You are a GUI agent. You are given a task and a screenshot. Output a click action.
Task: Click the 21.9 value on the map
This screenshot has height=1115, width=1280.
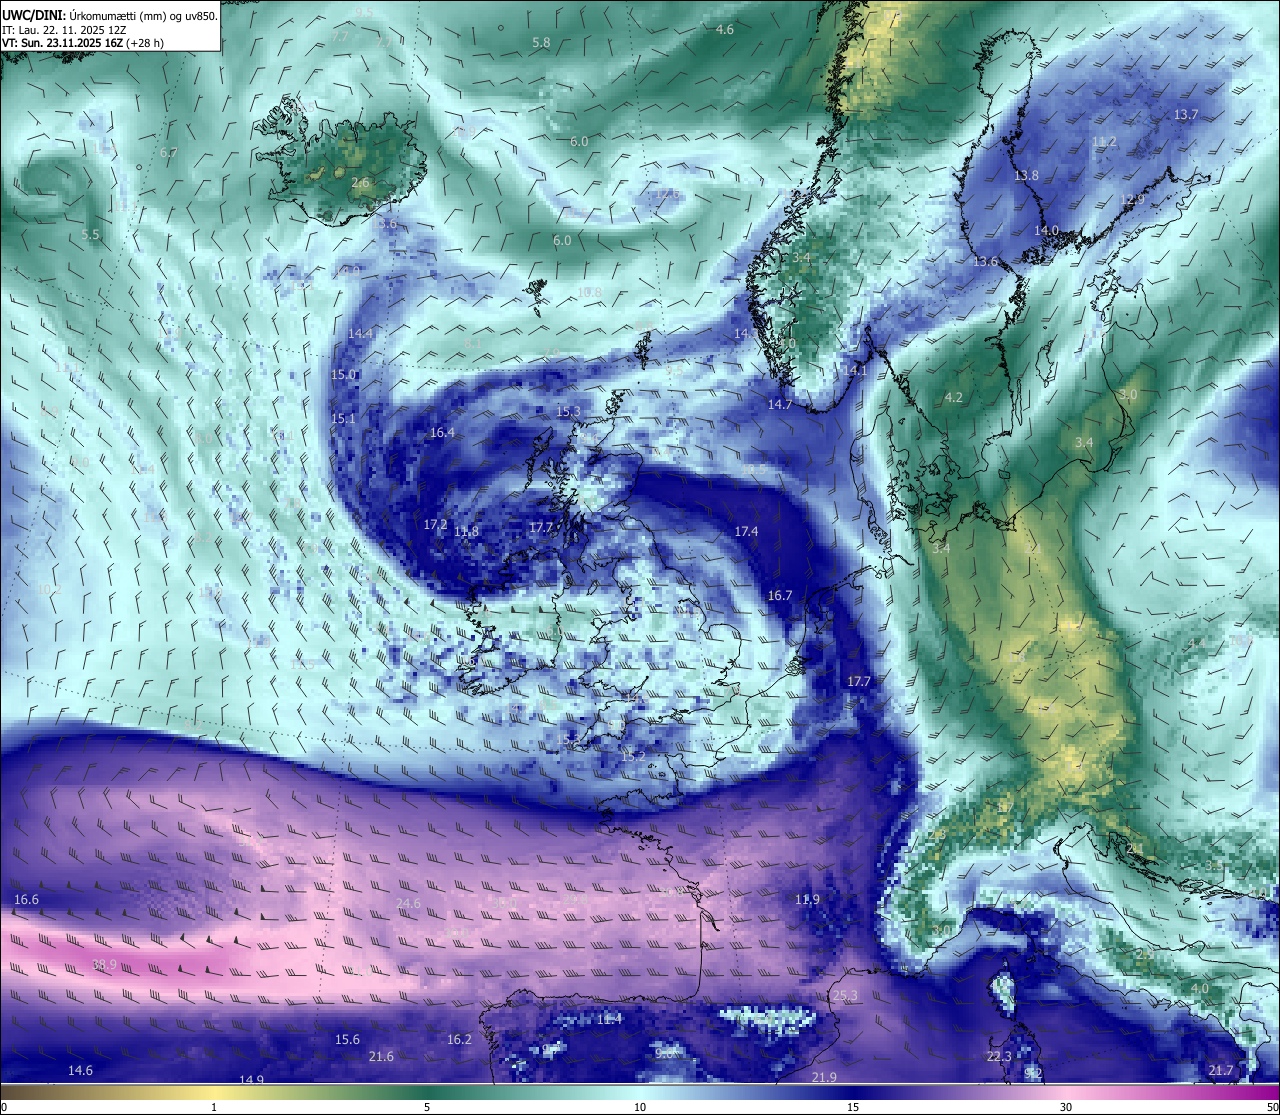click(824, 1077)
